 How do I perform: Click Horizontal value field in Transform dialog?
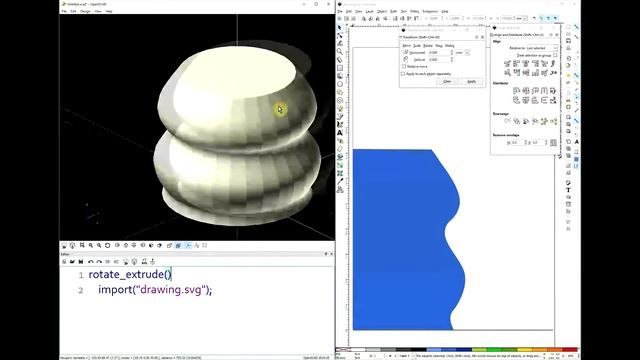point(438,53)
